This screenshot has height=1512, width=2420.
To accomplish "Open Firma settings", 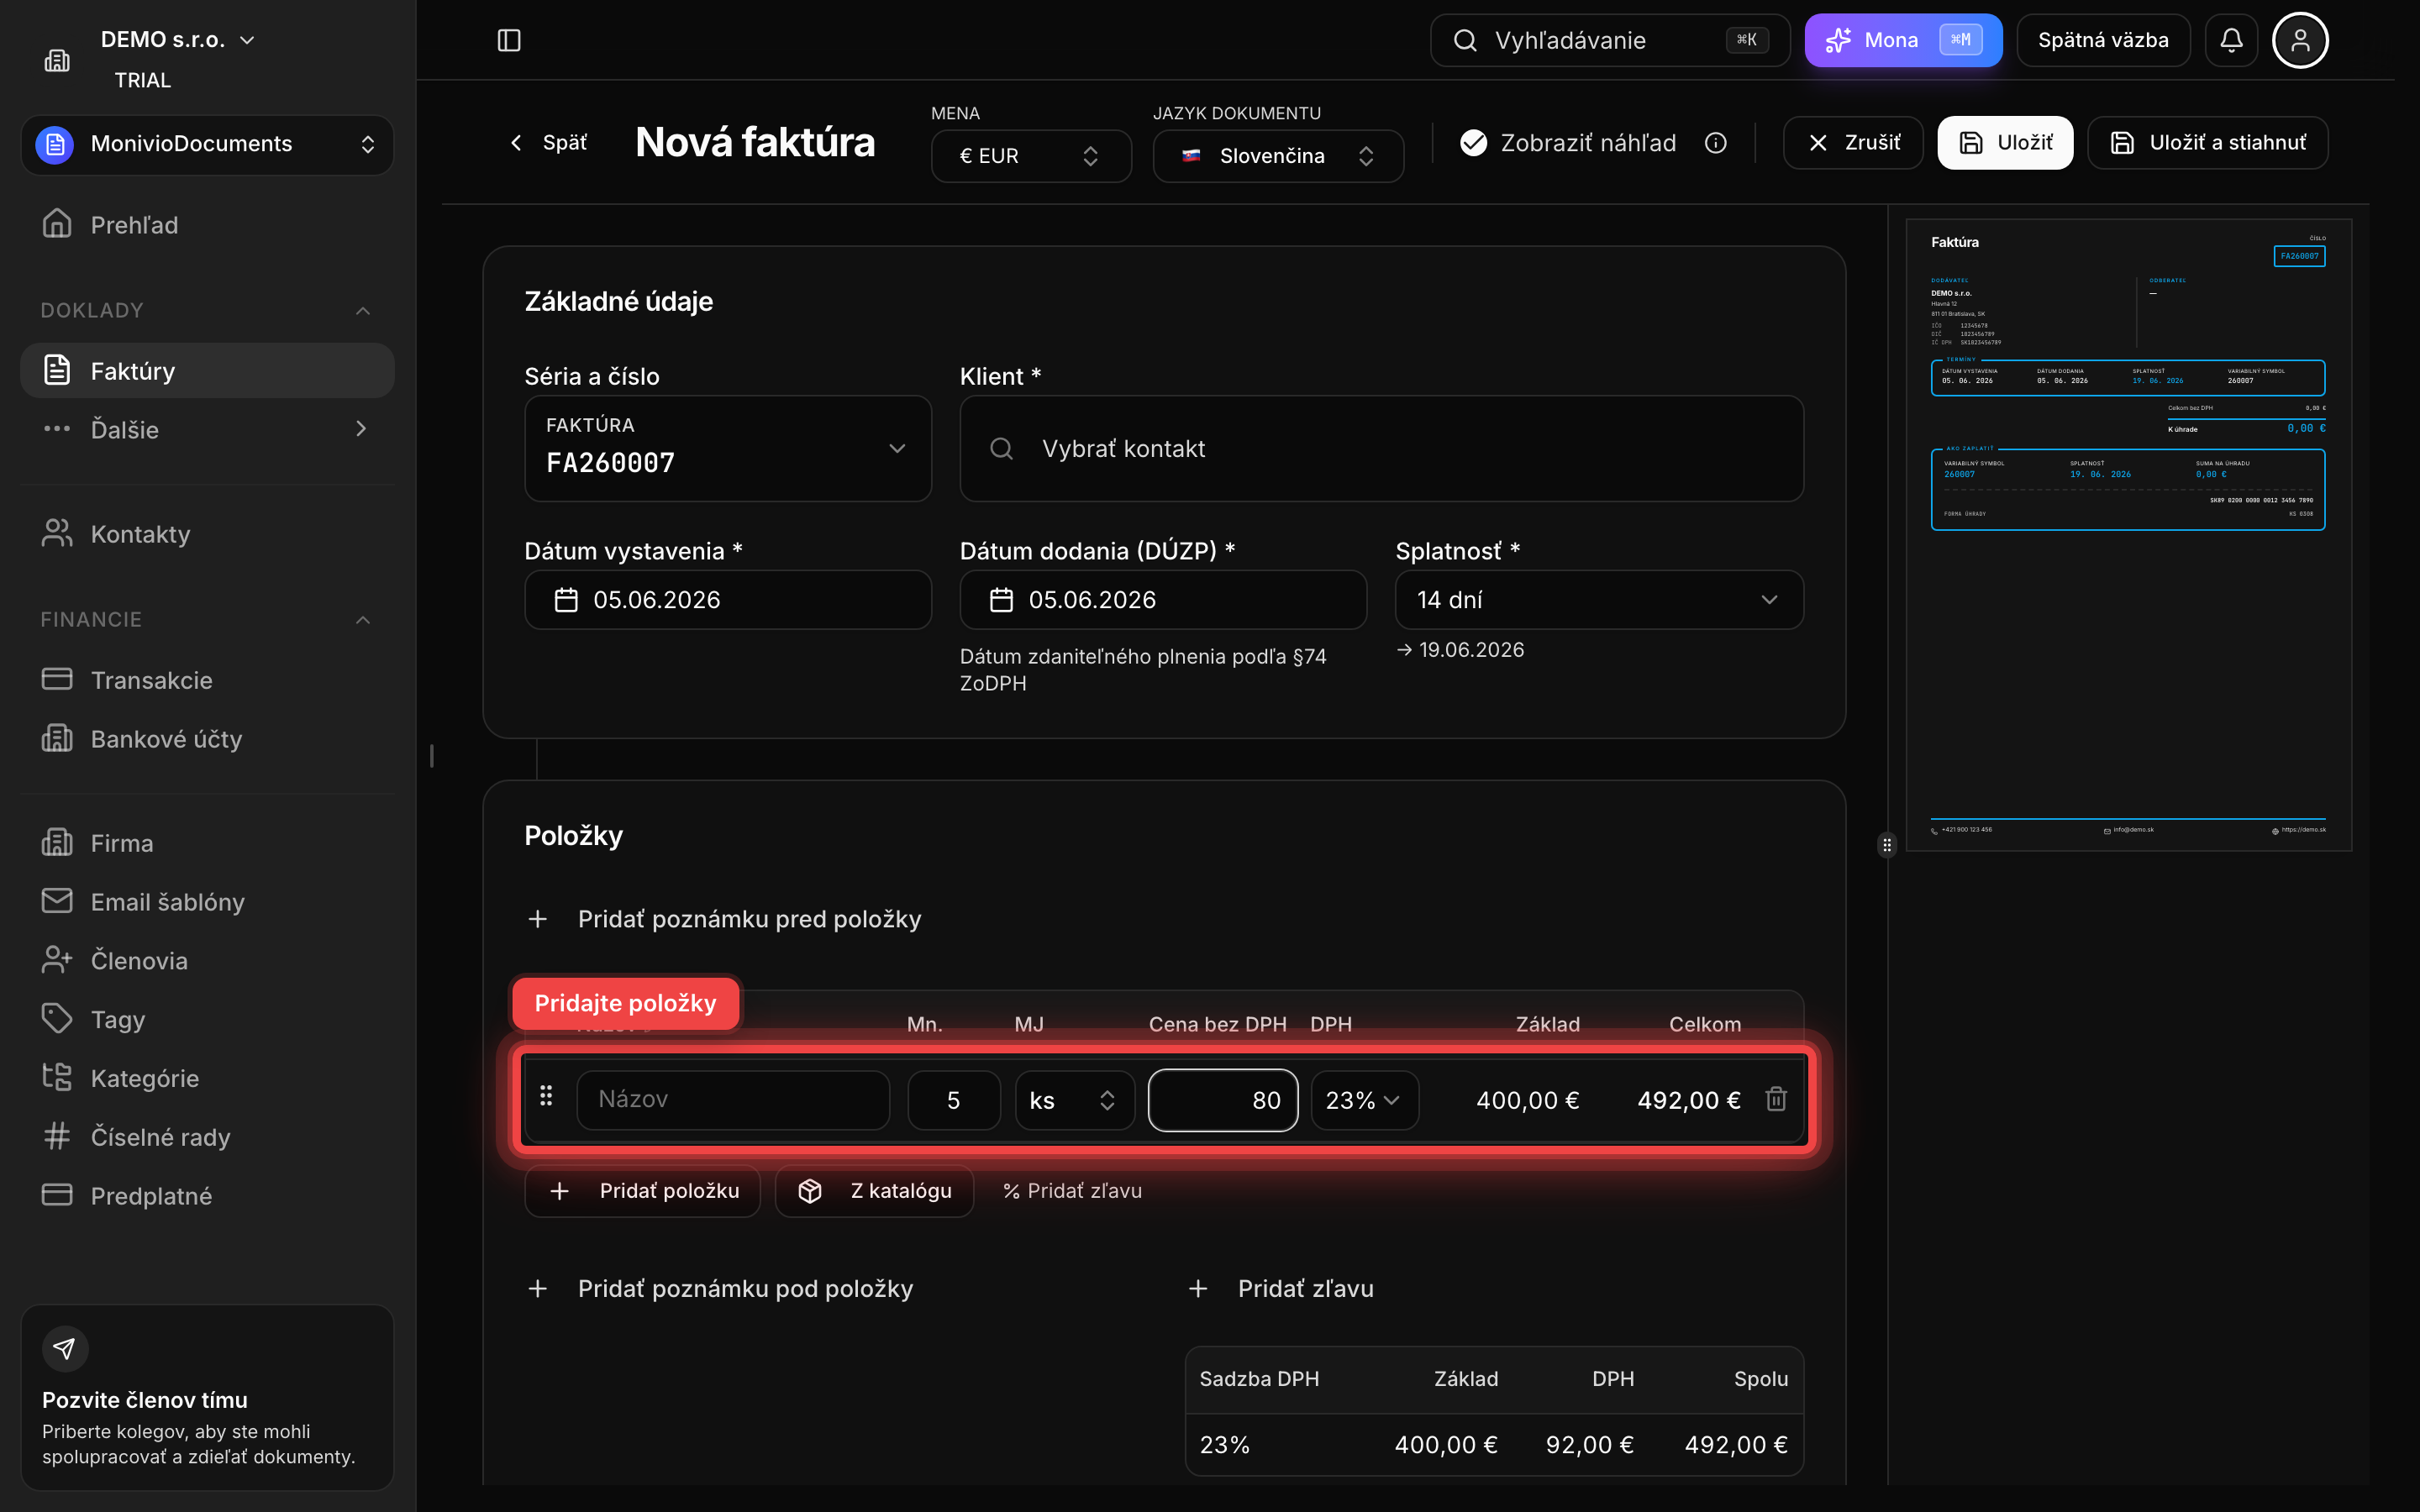I will [207, 843].
